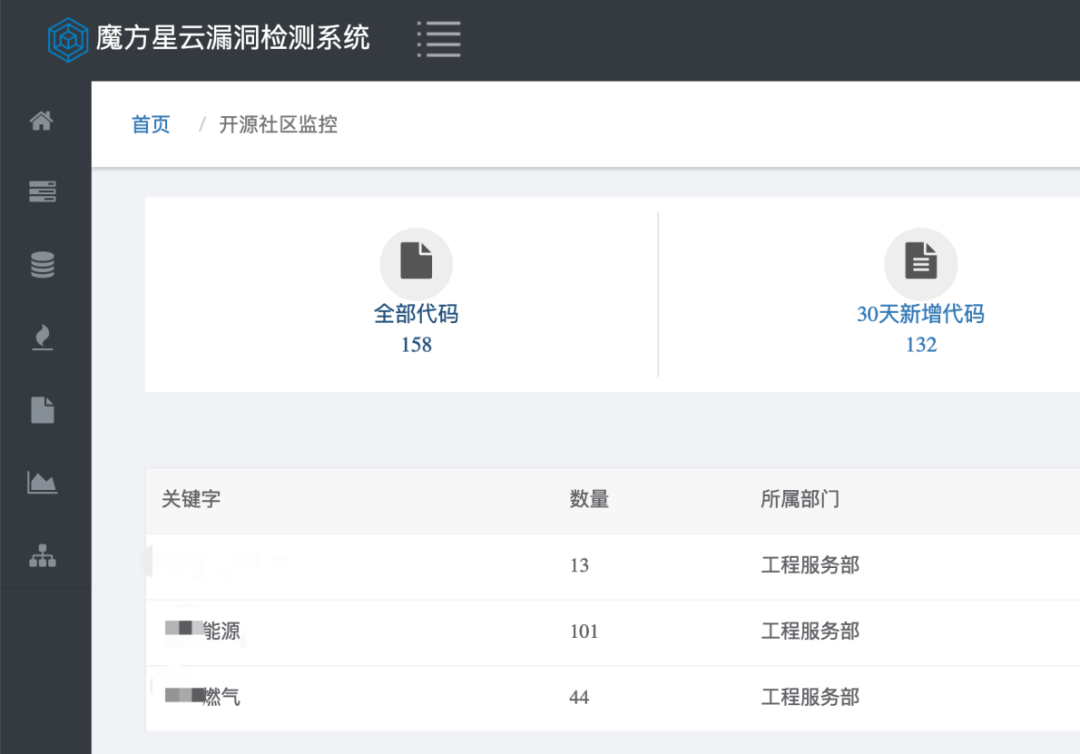Click the server assets icon in sidebar
Image resolution: width=1080 pixels, height=754 pixels.
[x=42, y=192]
